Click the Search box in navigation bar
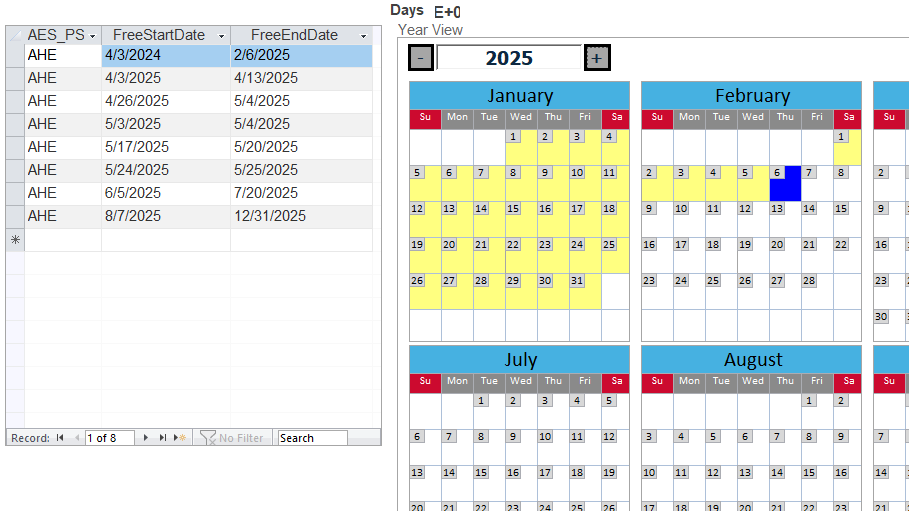The image size is (909, 511). pyautogui.click(x=312, y=438)
